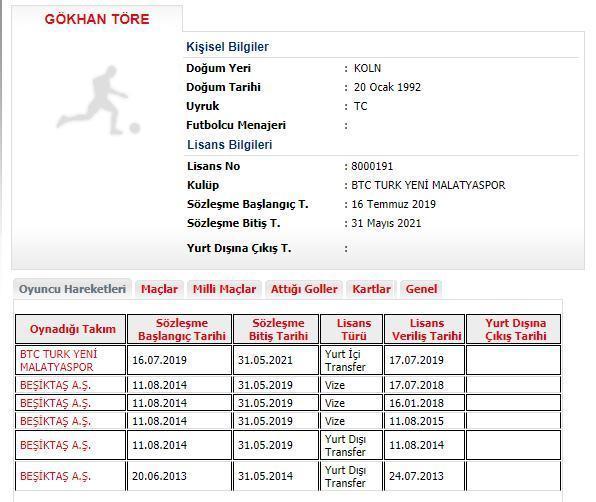This screenshot has width=596, height=502.
Task: Open BEŞİKTAŞ A.Ş. link licensed 11.08.2015
Action: point(55,421)
